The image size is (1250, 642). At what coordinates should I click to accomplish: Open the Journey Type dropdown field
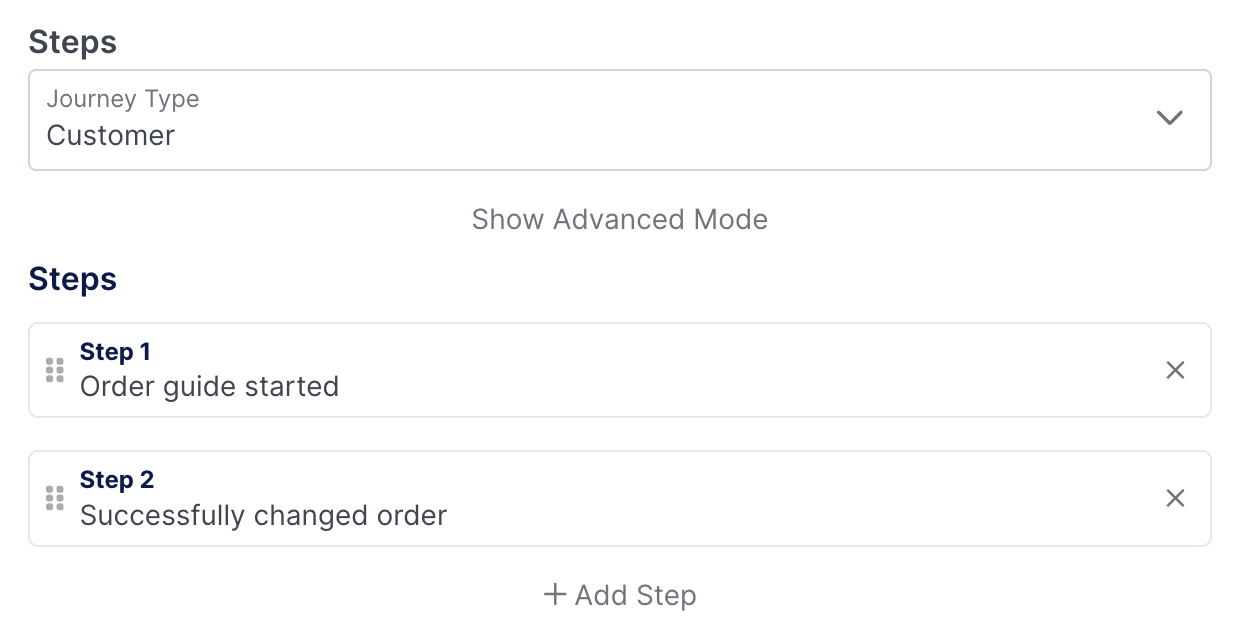[620, 120]
